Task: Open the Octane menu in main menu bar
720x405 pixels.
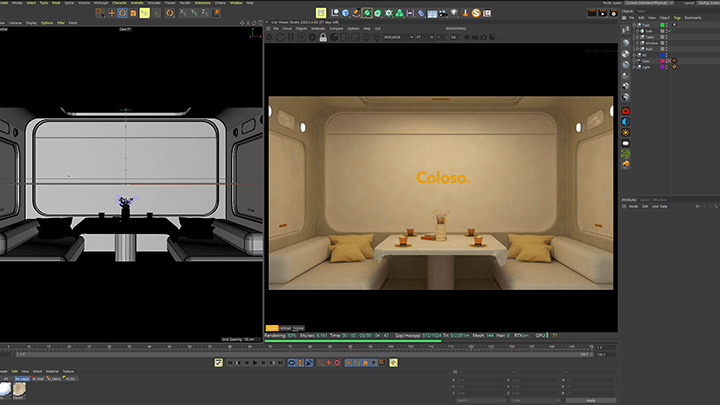Action: tap(220, 3)
